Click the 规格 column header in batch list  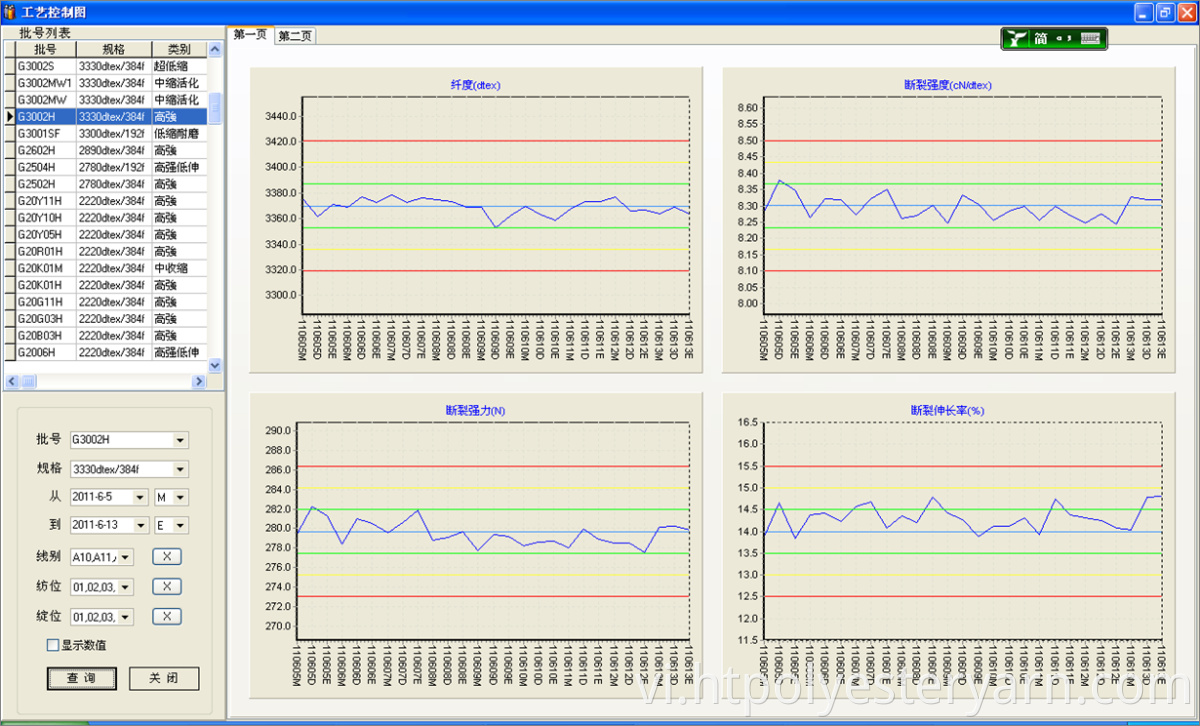[x=113, y=49]
